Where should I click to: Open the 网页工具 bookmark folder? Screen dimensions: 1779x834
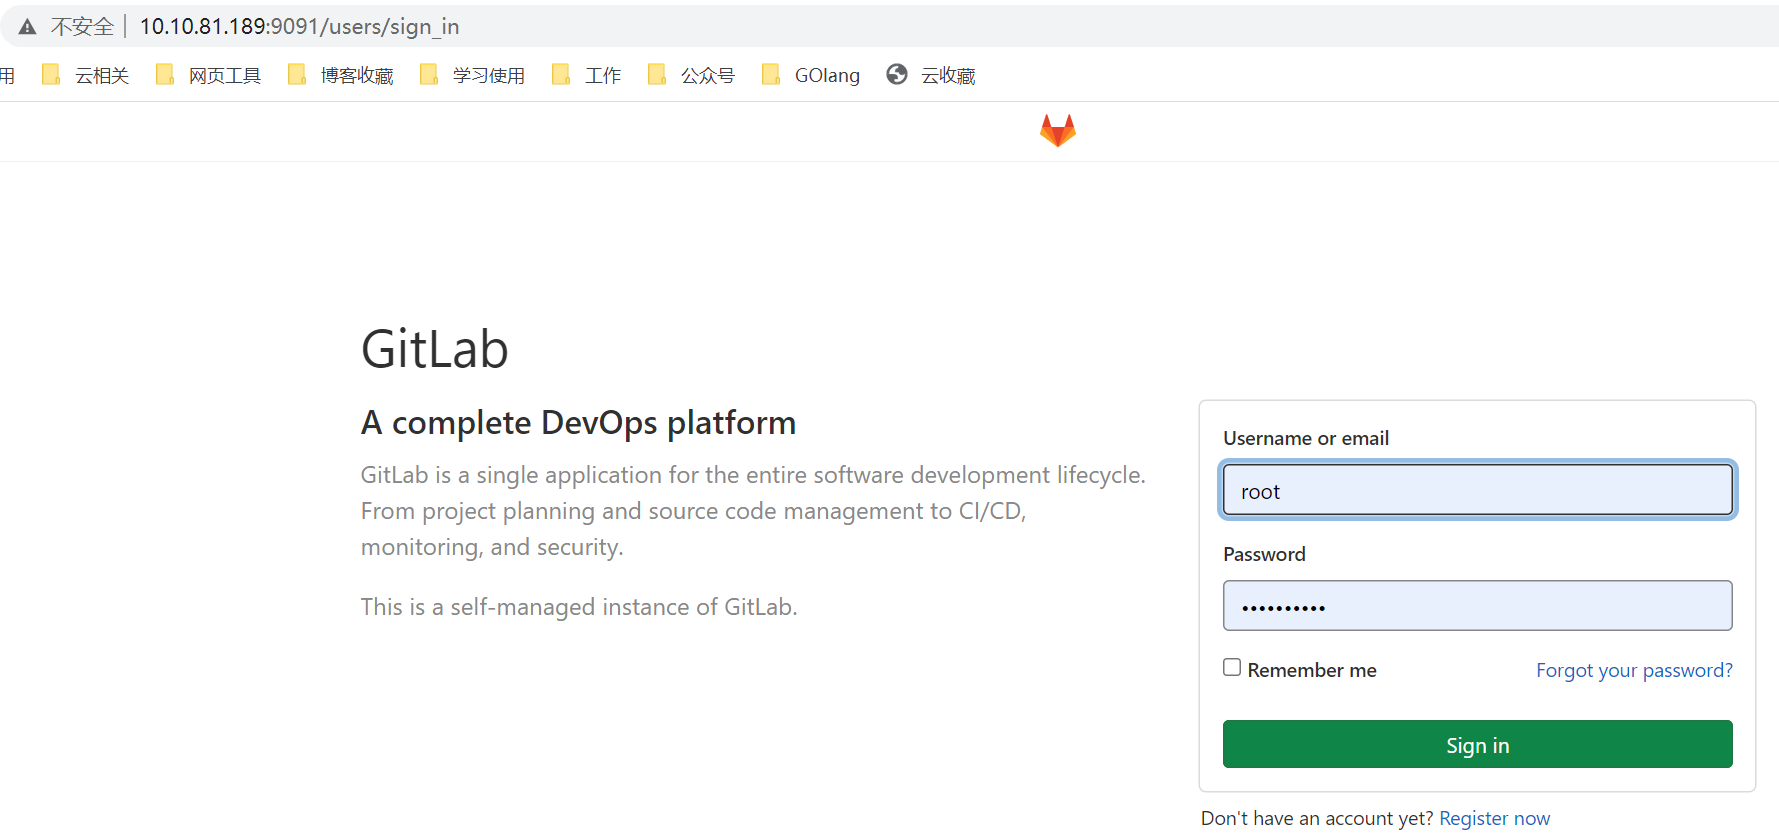(208, 75)
